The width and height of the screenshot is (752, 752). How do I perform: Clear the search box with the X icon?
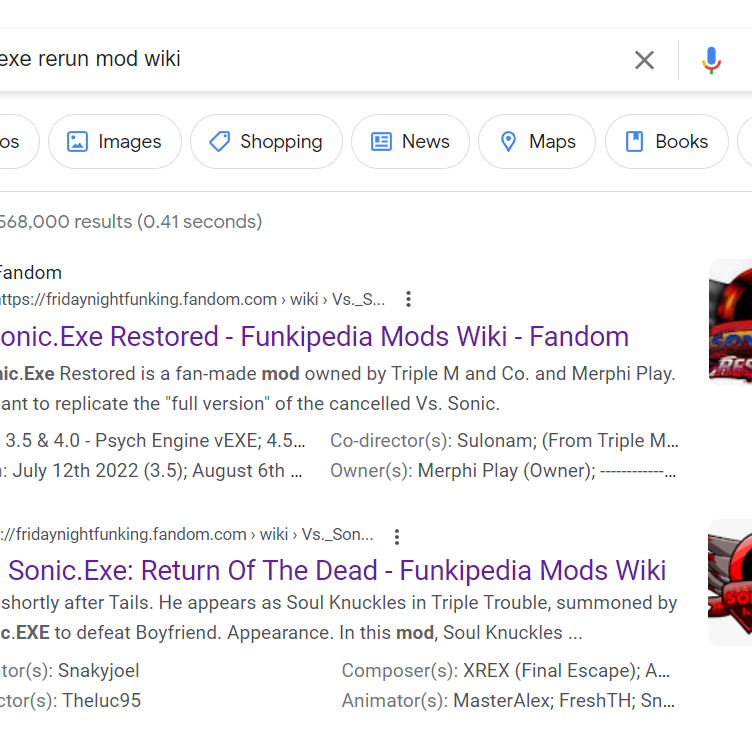coord(645,60)
